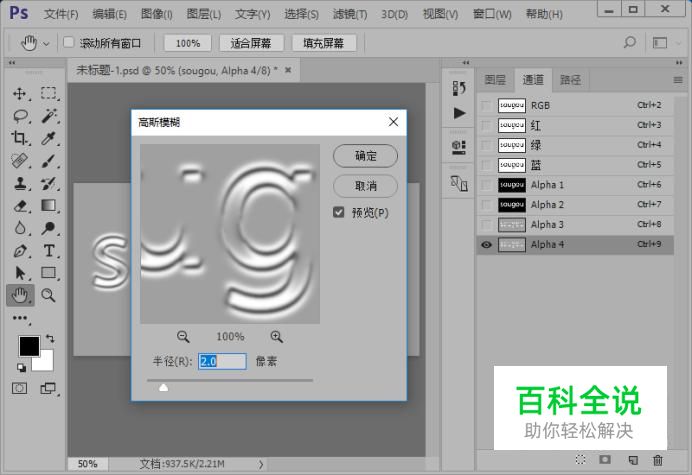This screenshot has width=692, height=475.
Task: Expand the status bar info arrow
Action: click(x=261, y=464)
